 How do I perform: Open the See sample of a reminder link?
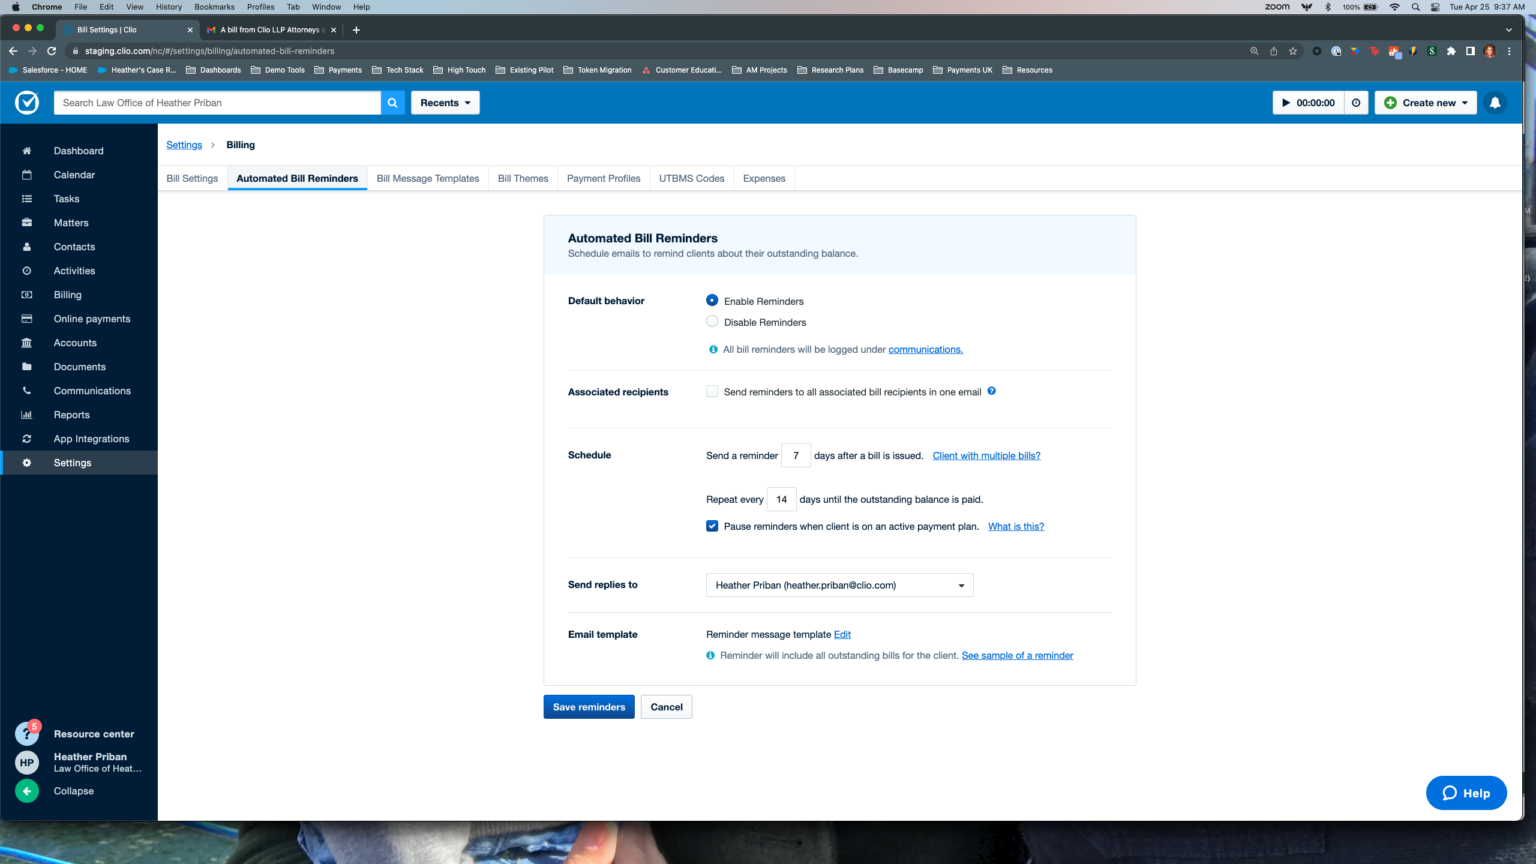[1016, 655]
